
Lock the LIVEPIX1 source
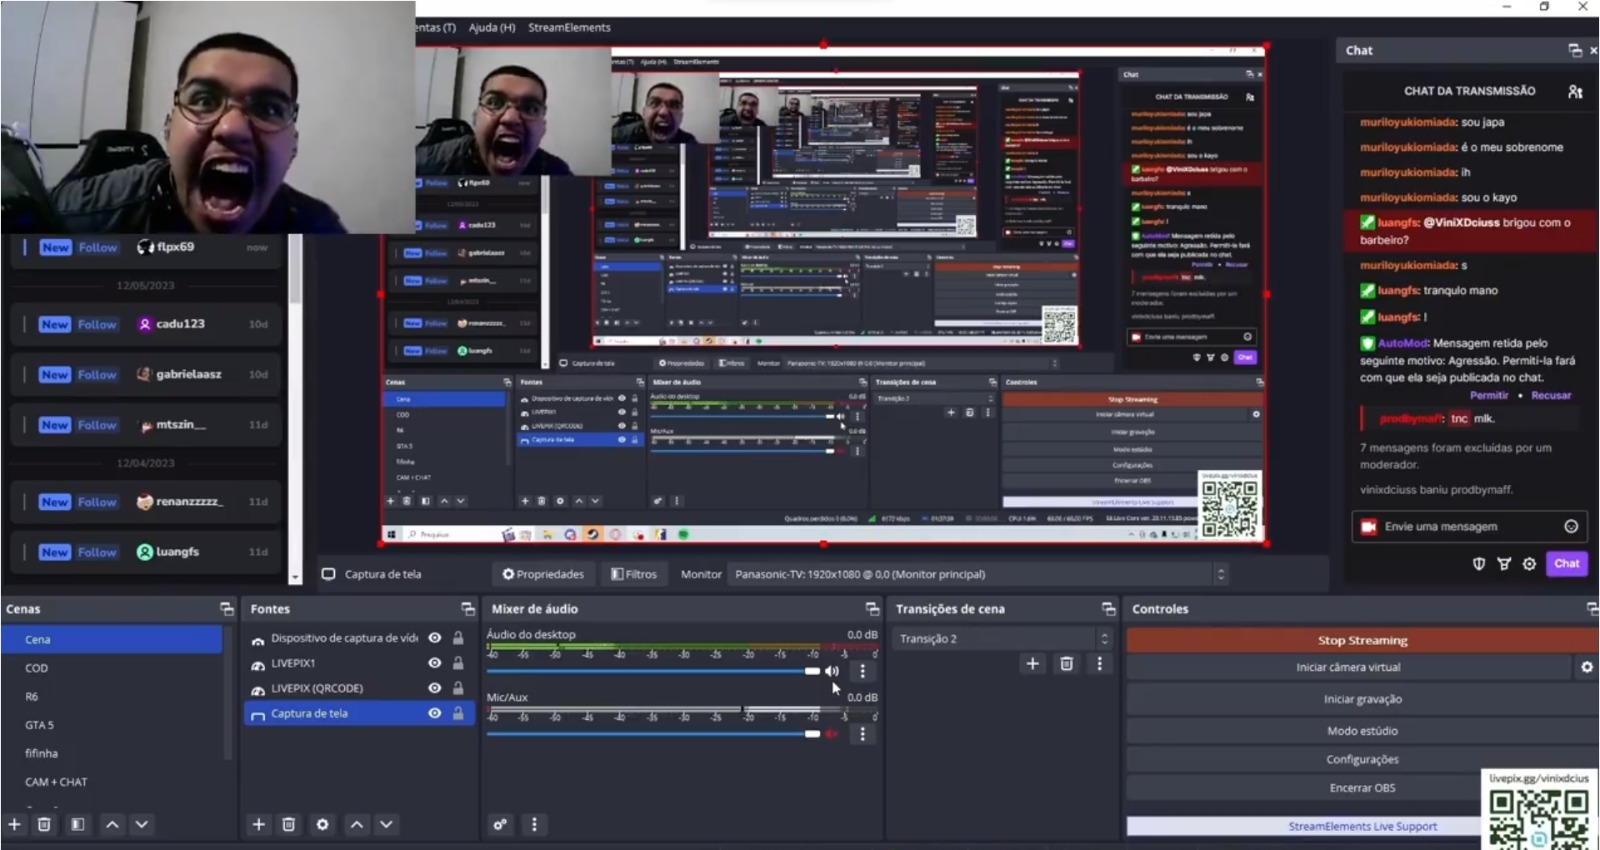point(458,663)
